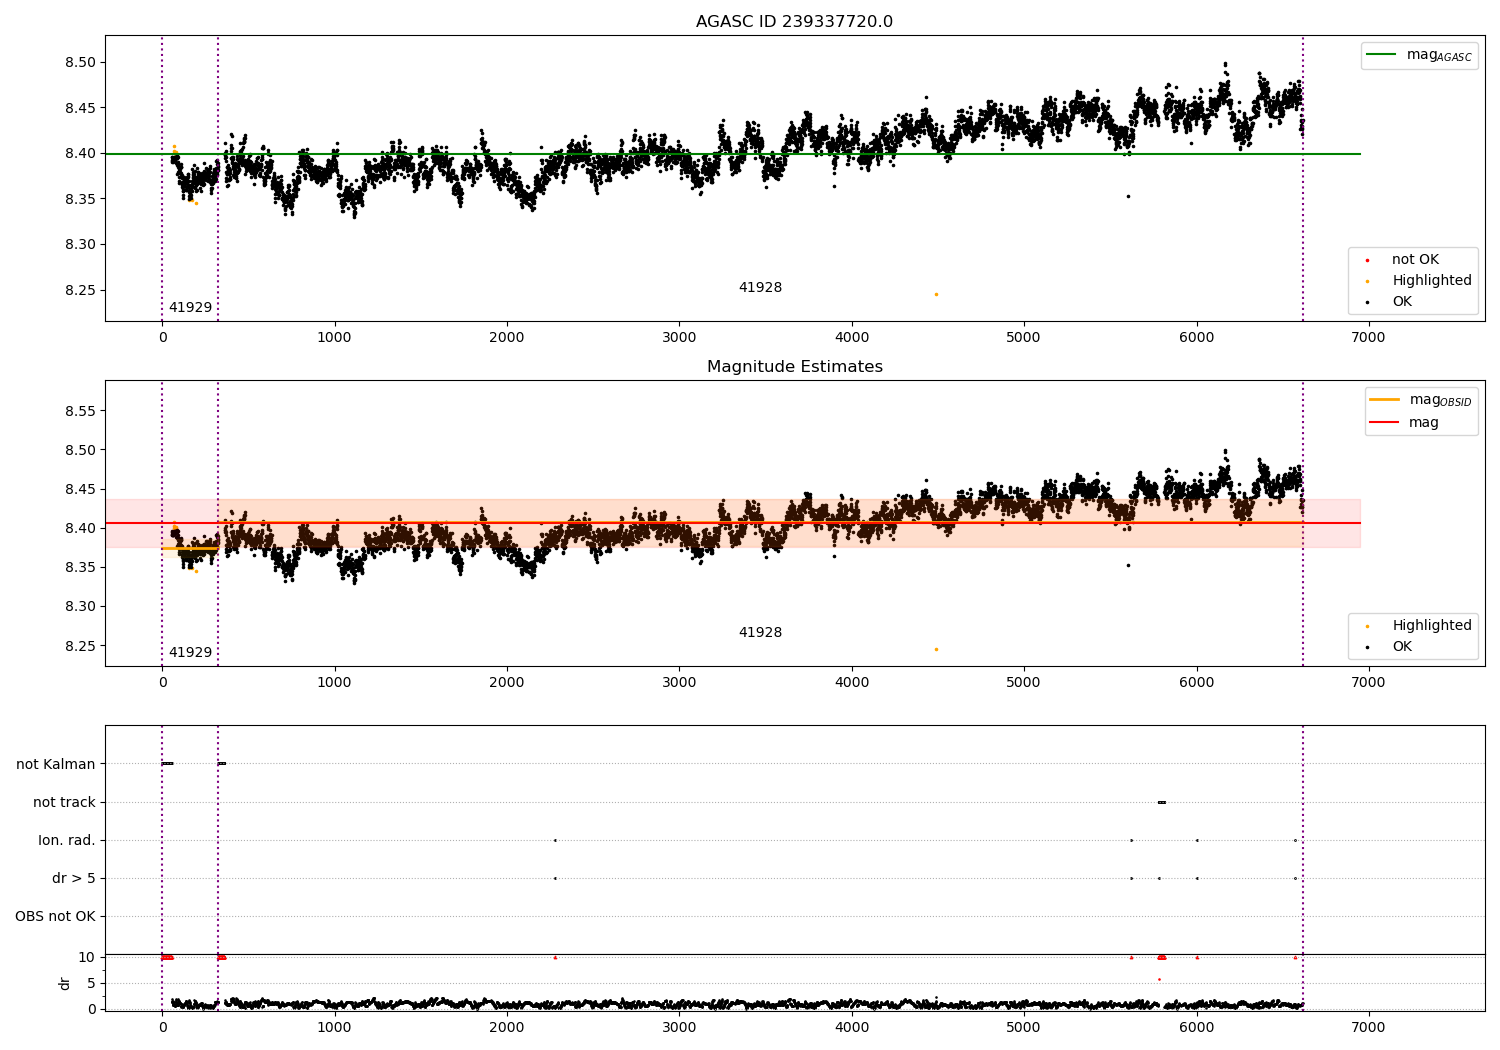Click the mag OBSID legend entry in middle plot
The height and width of the screenshot is (1050, 1500).
pos(1420,400)
